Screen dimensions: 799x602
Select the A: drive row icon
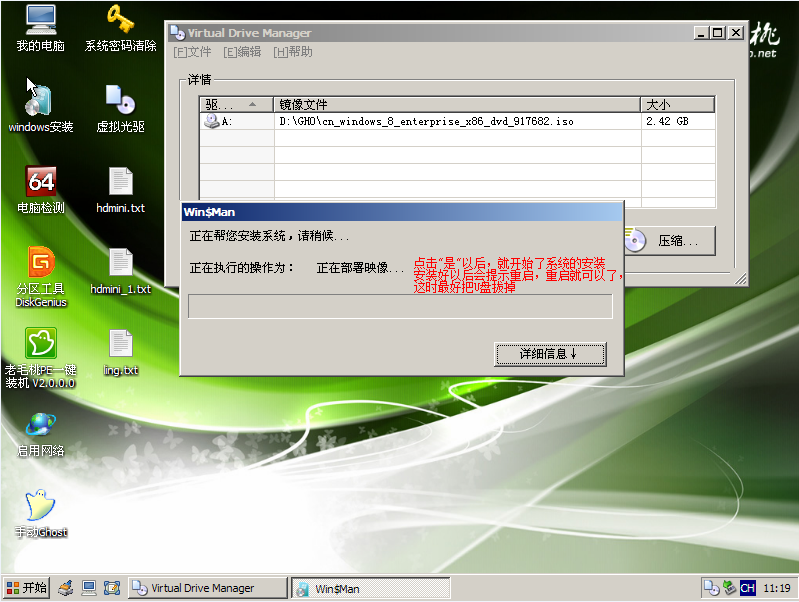tap(211, 121)
